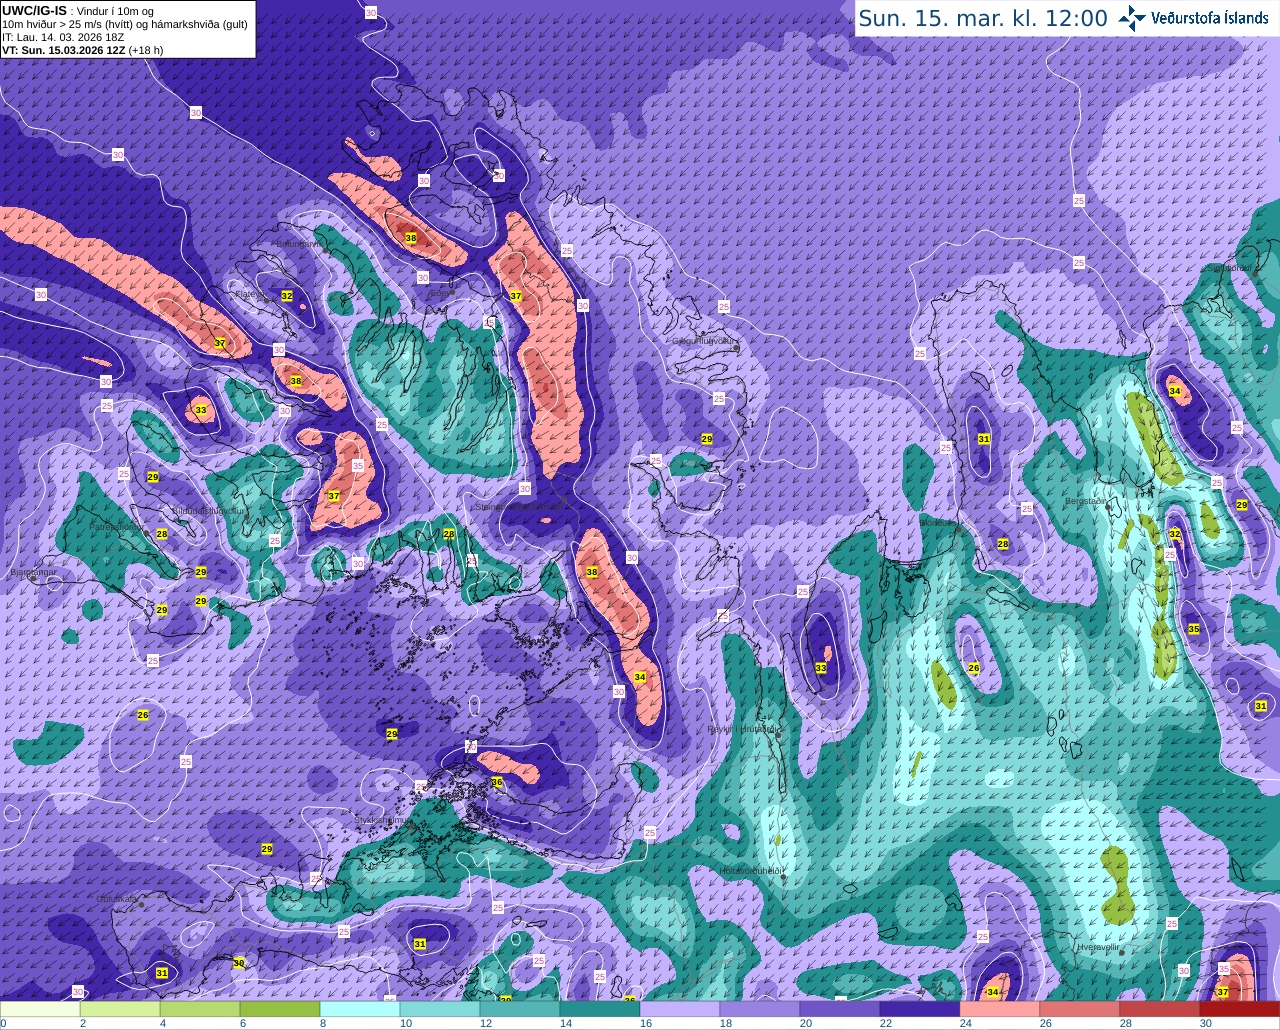Click the Steingrímsfjarðarheiði station label
Screen dimensions: 1280x1030
tap(520, 506)
